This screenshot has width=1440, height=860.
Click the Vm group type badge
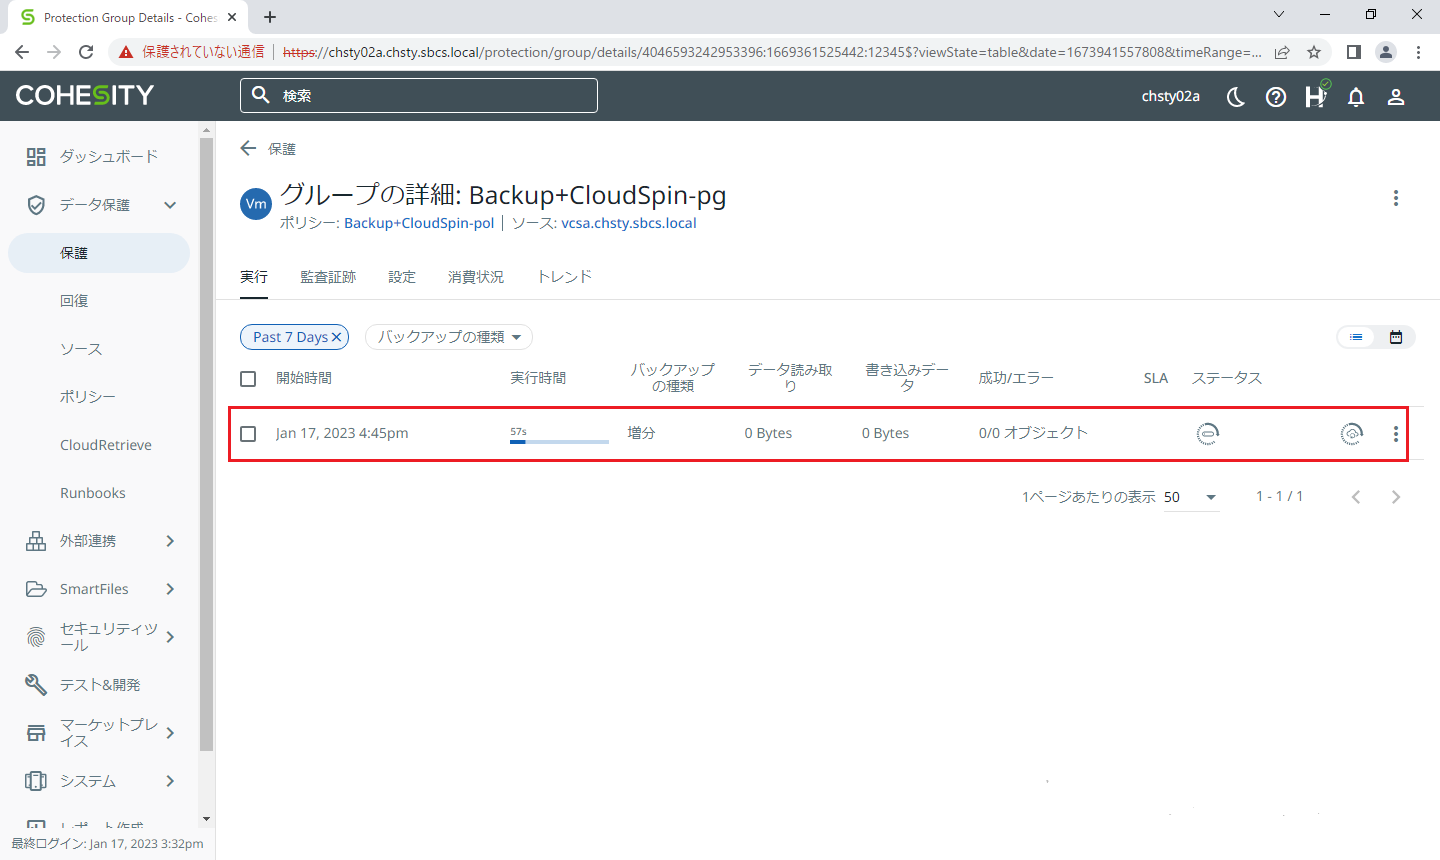click(x=256, y=203)
